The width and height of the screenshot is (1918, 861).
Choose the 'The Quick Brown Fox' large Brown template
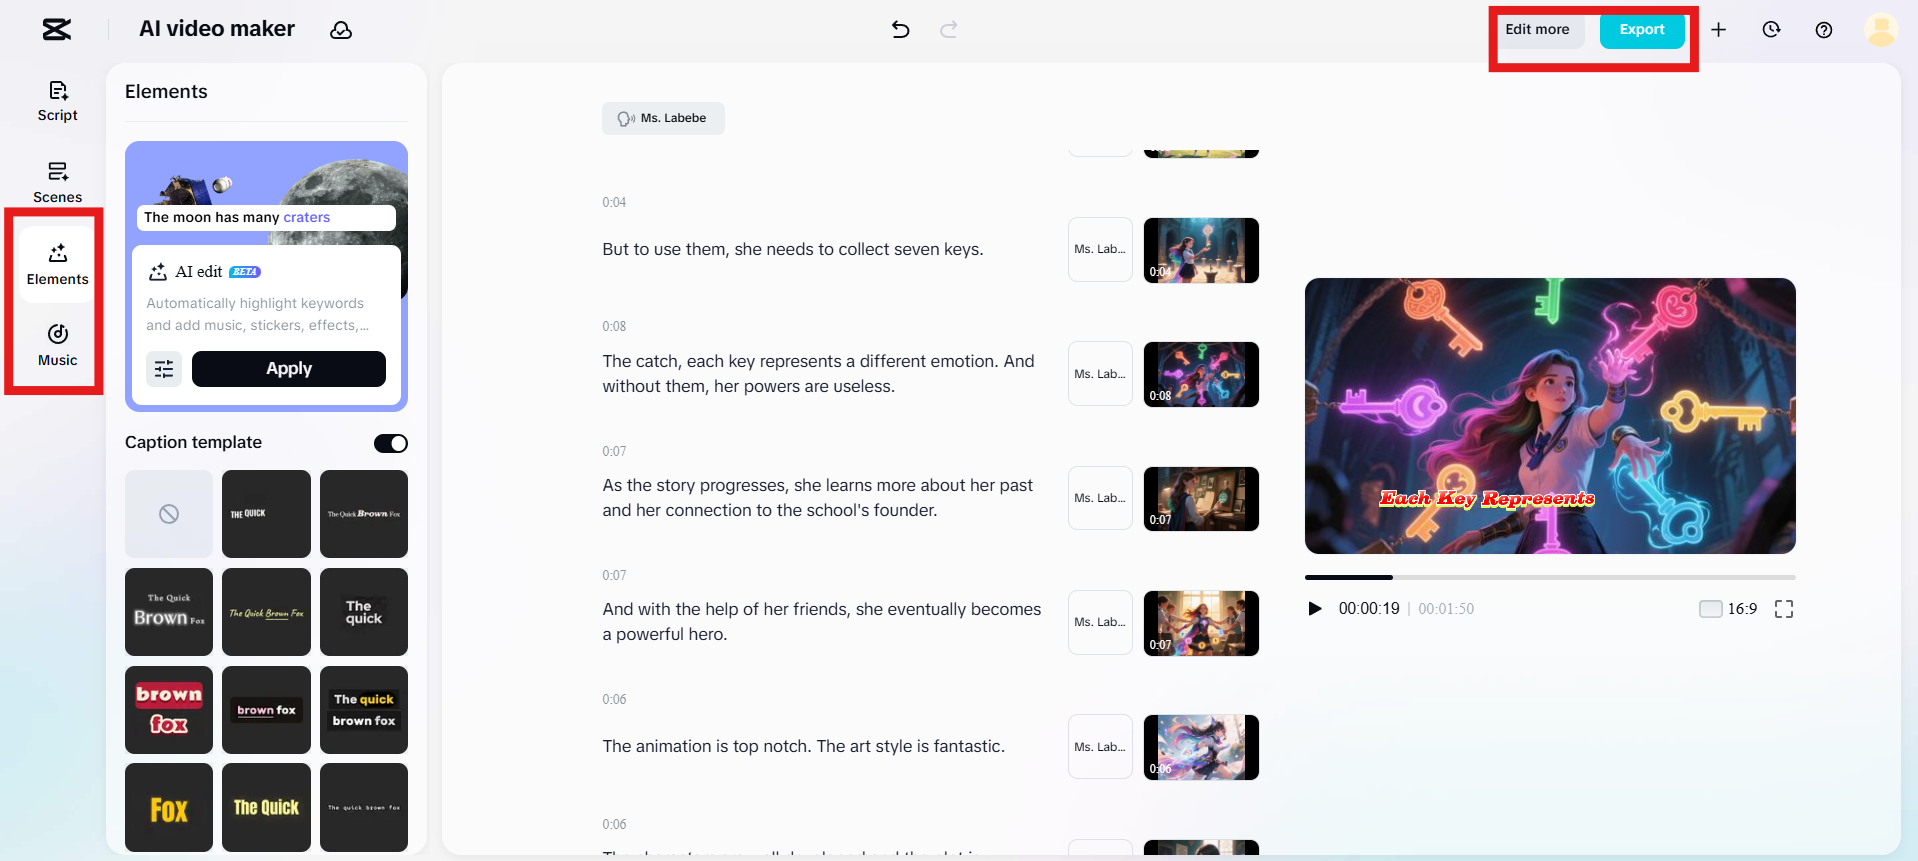pos(169,612)
